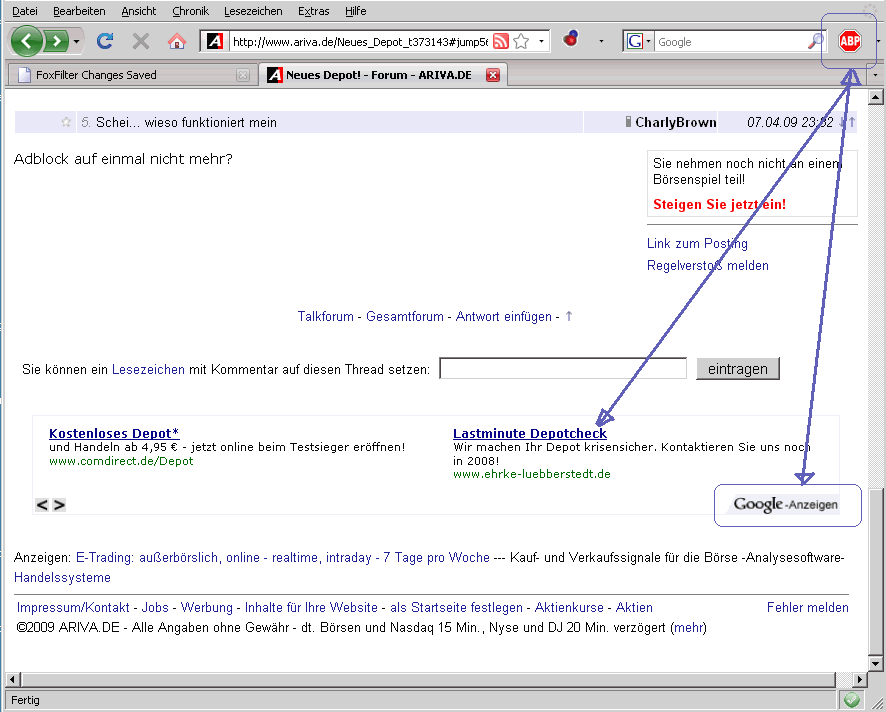Open the Extras menu

pos(313,11)
